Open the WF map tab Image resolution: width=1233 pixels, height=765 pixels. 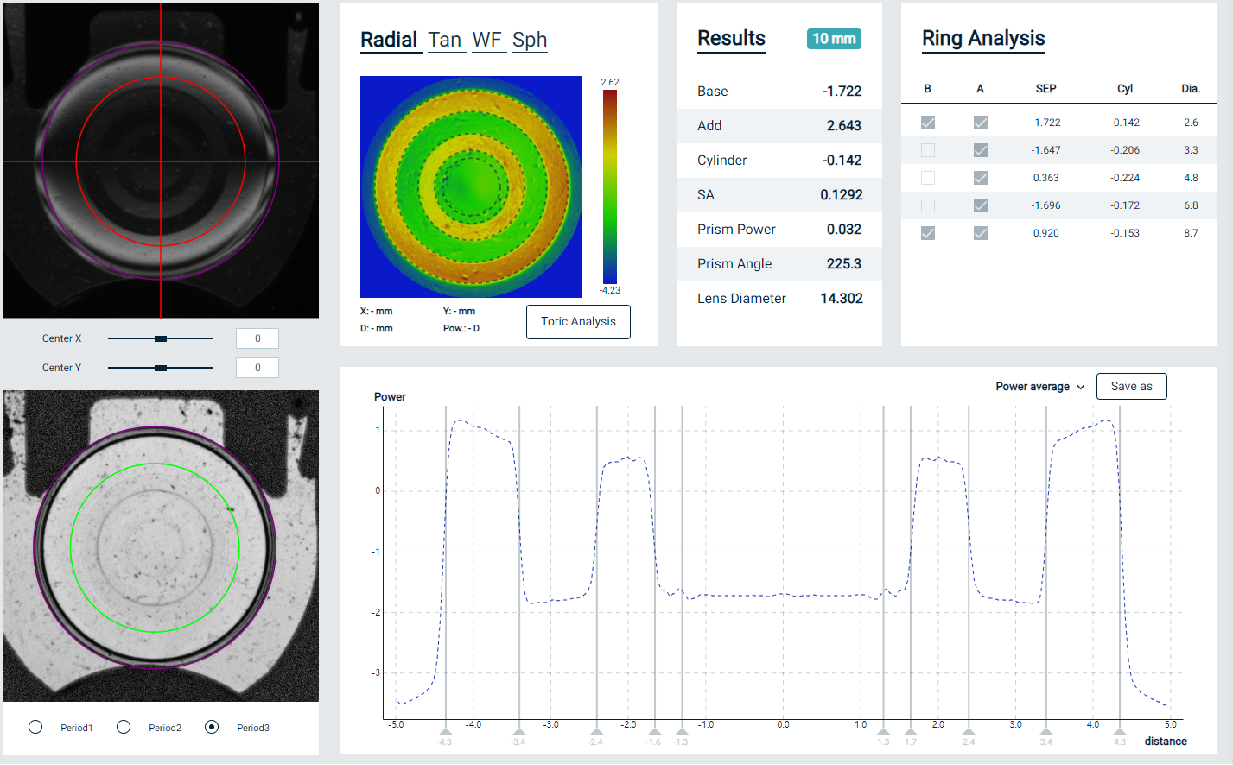click(488, 40)
